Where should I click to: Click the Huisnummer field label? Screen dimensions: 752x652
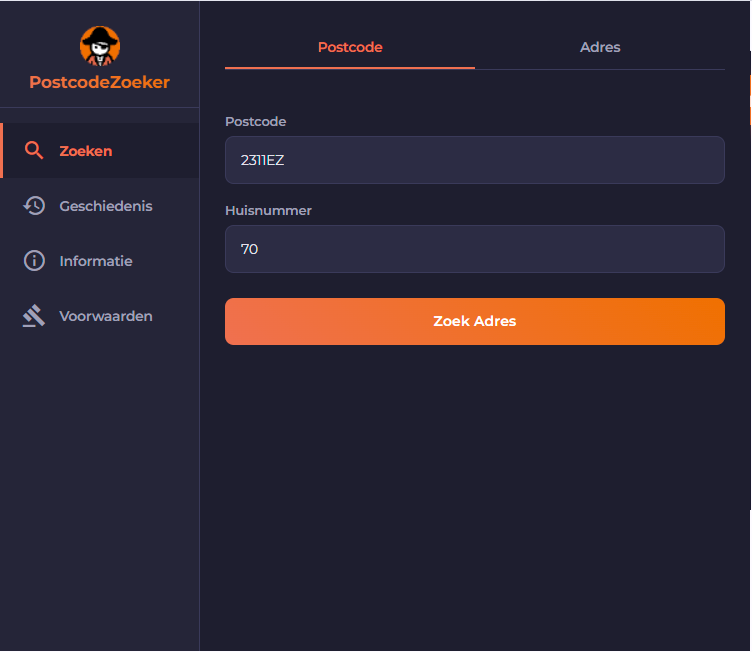click(x=268, y=211)
